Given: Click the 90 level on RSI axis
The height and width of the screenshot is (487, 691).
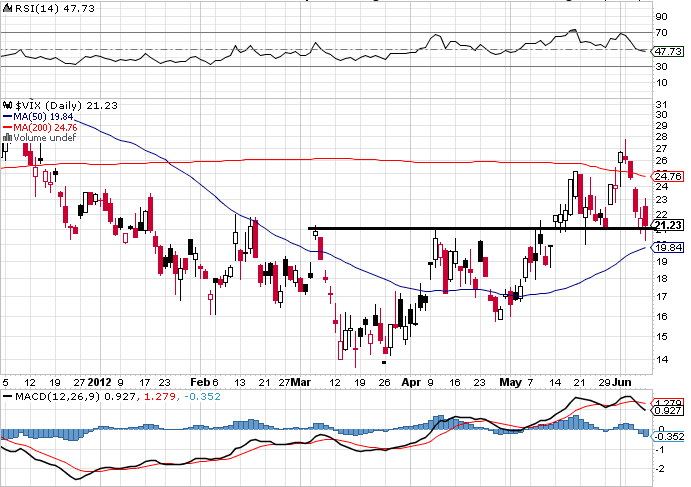Looking at the screenshot, I should coord(661,17).
